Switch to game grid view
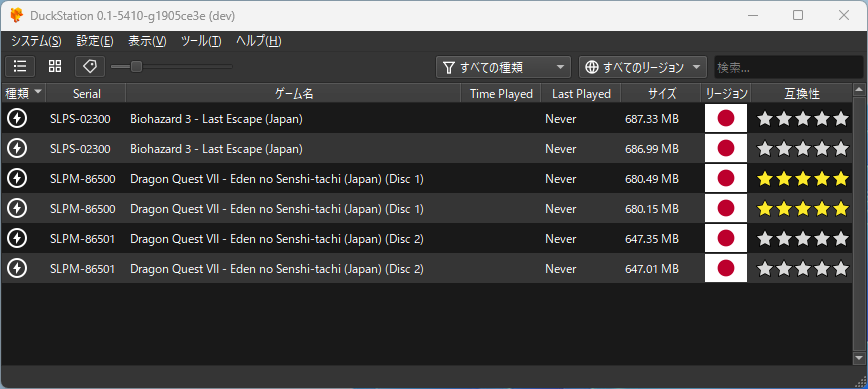 point(55,67)
